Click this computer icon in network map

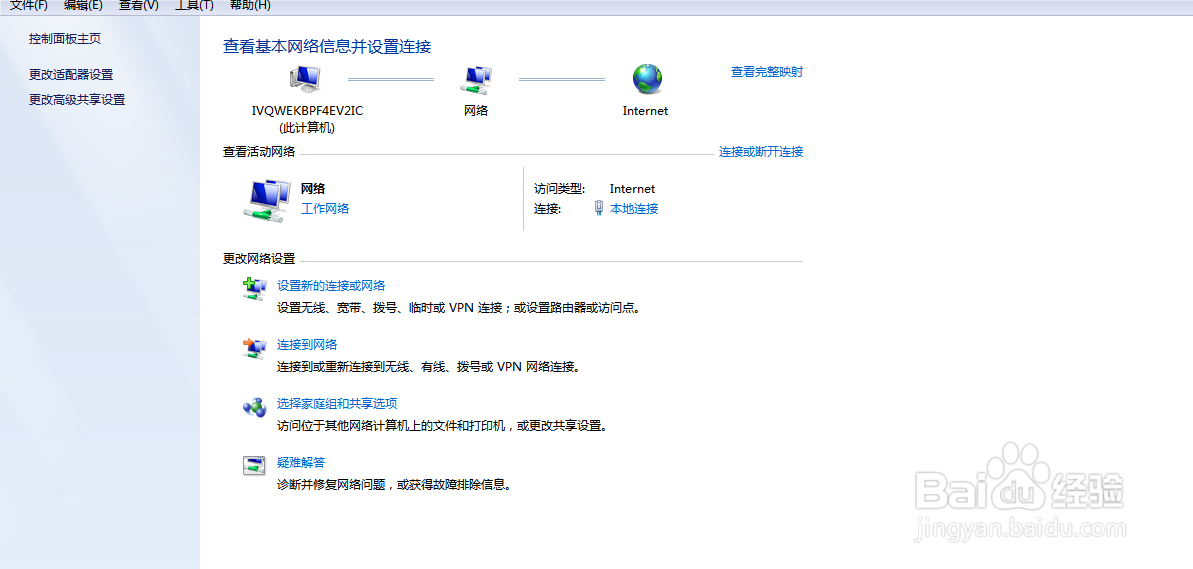coord(306,78)
